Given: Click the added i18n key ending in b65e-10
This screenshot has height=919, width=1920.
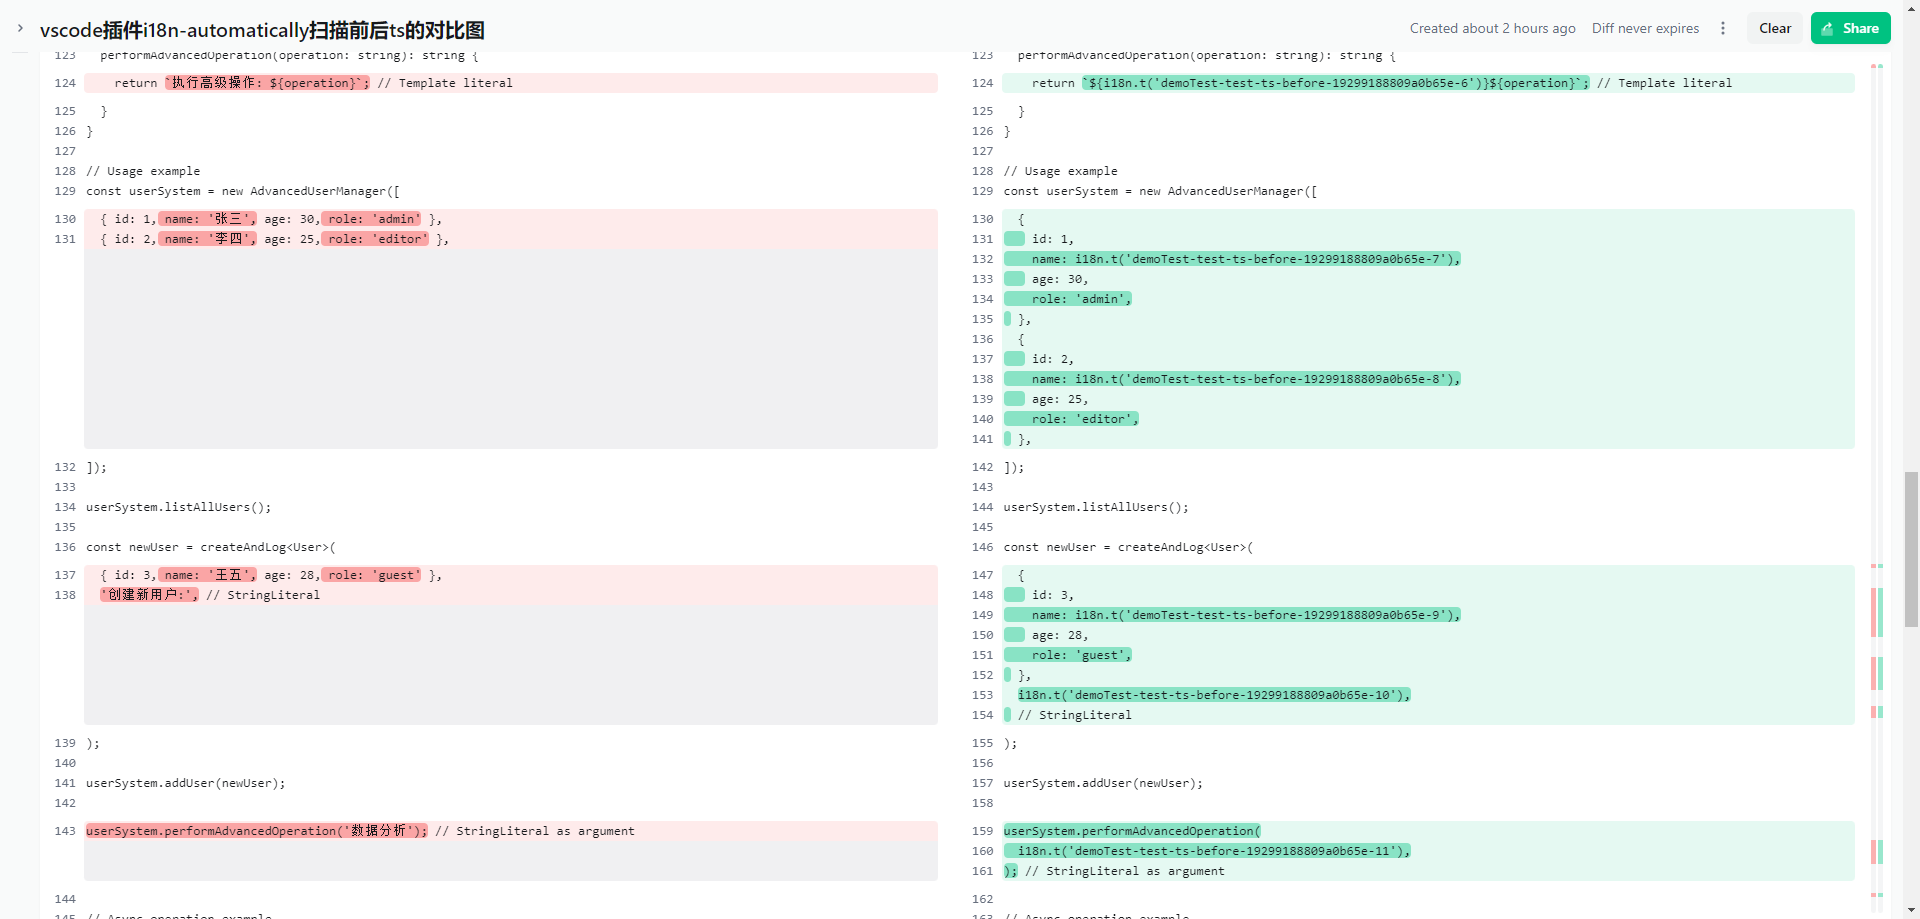Looking at the screenshot, I should pos(1213,695).
